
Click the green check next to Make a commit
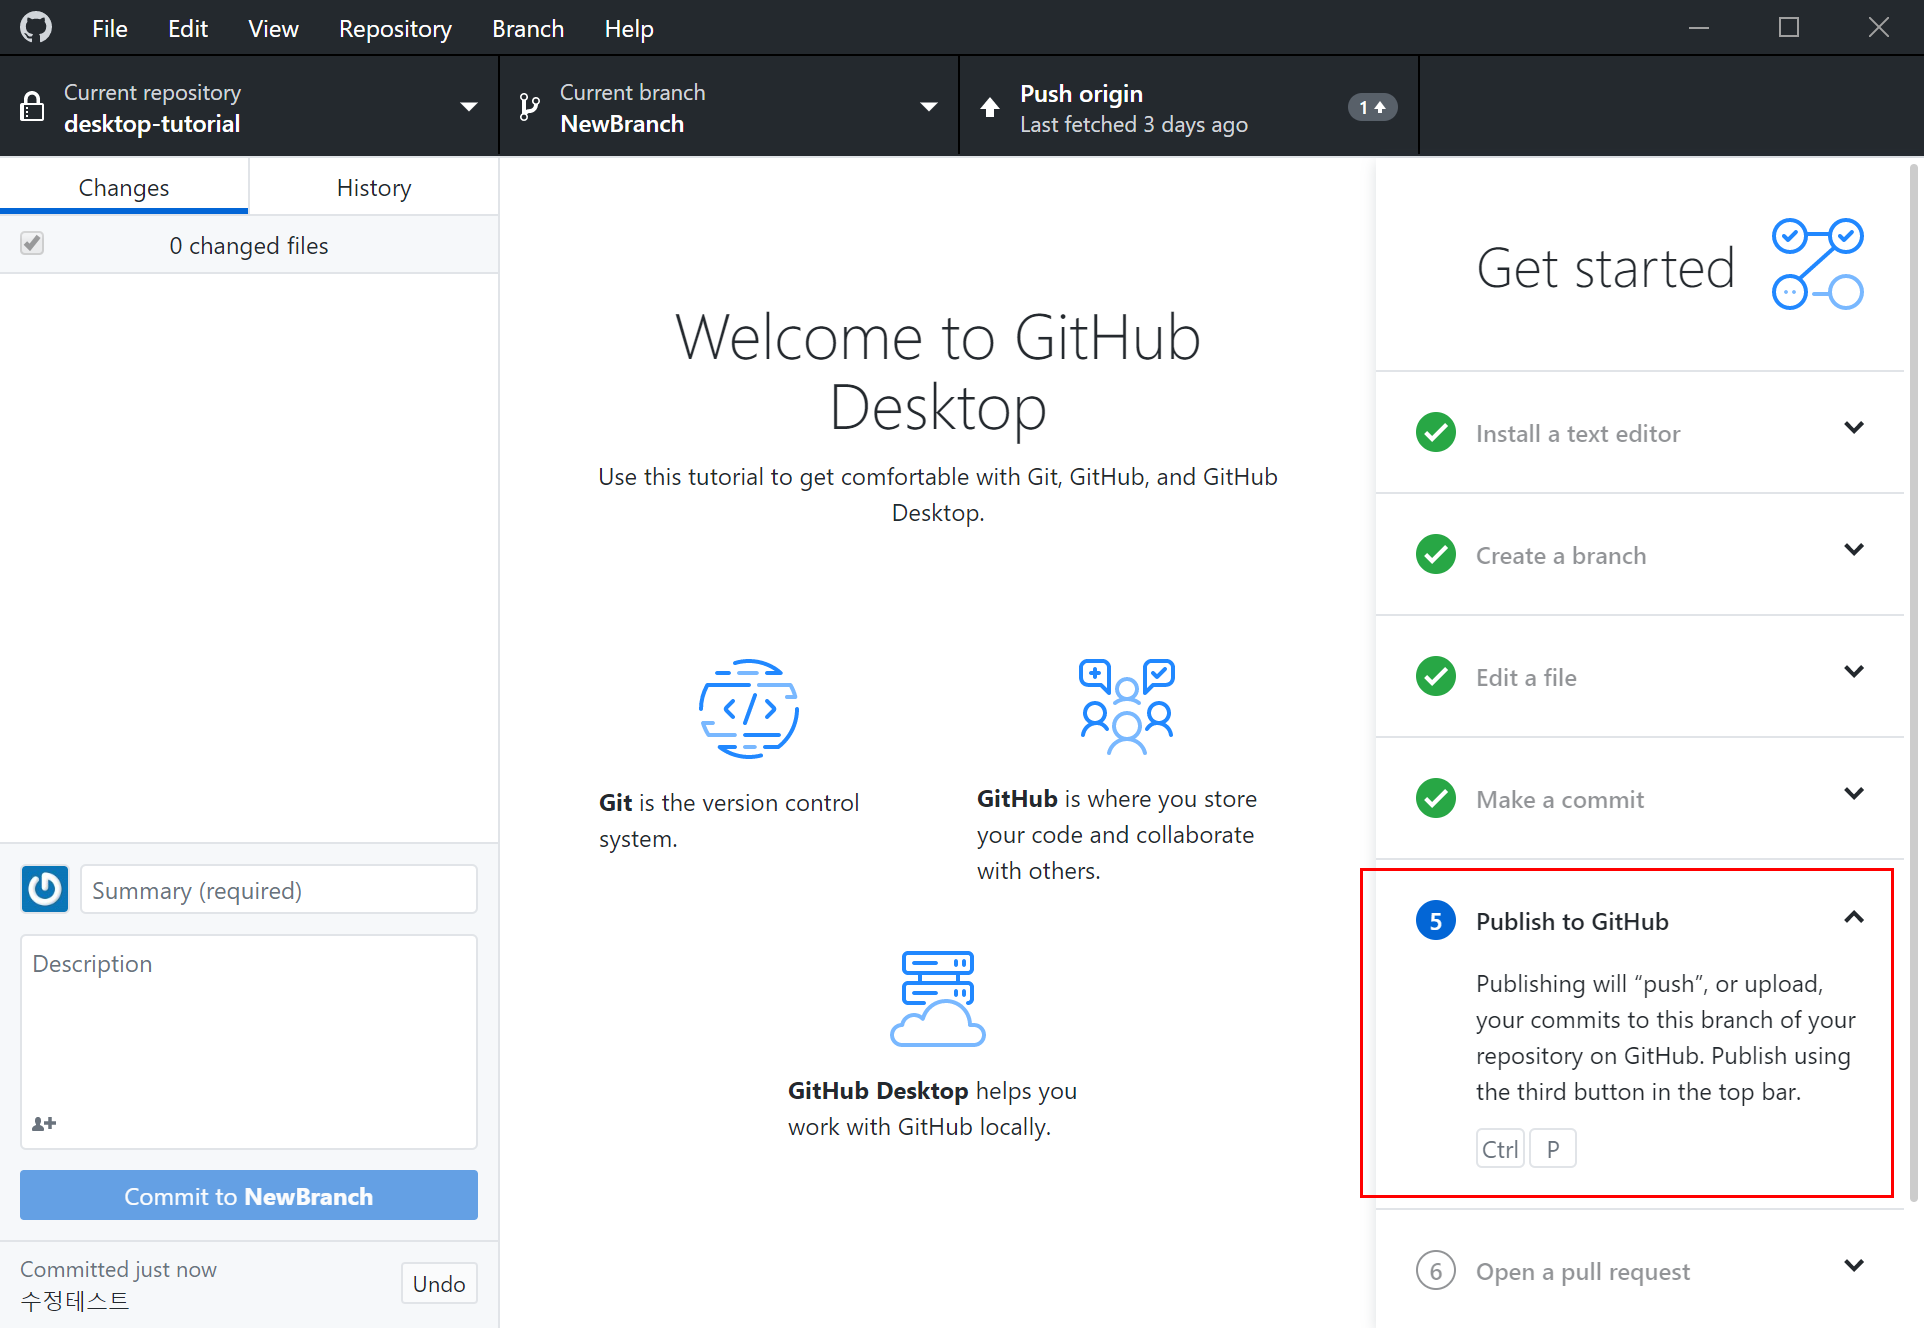(1436, 798)
